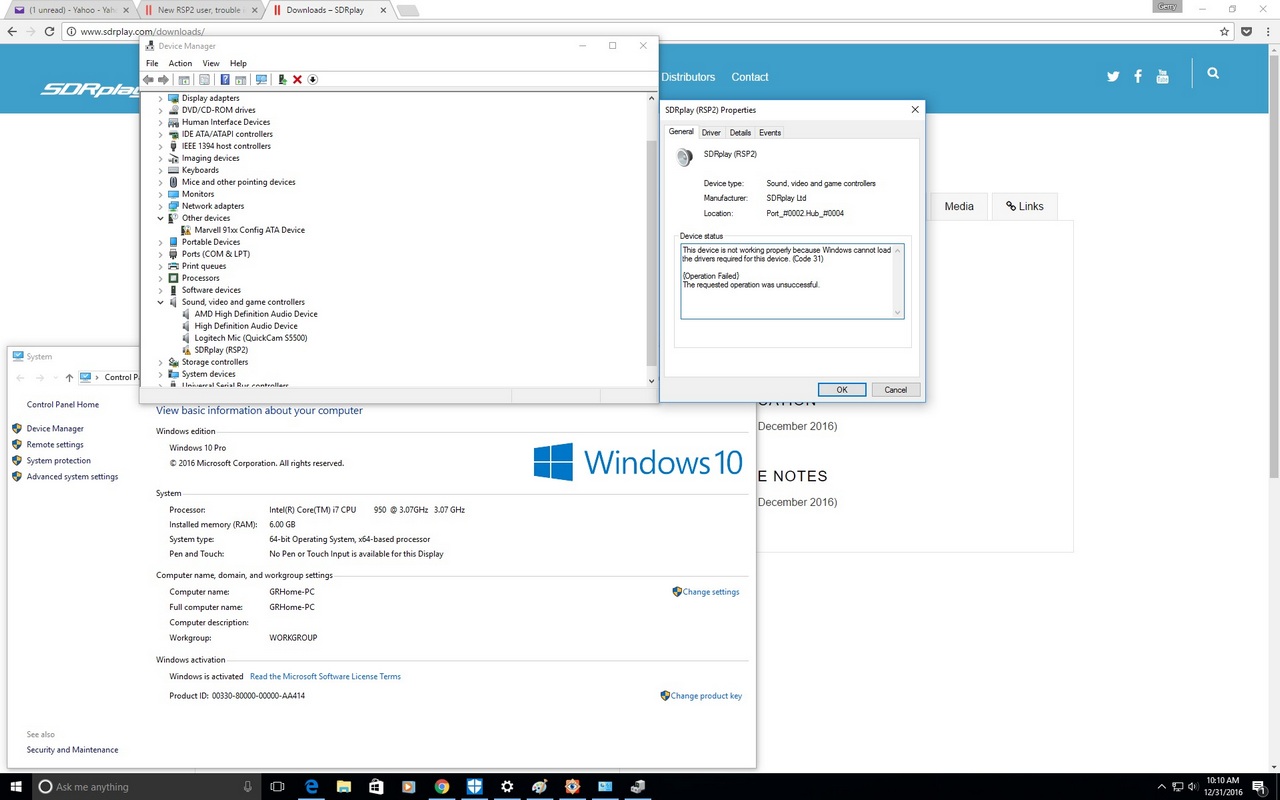Viewport: 1280px width, 800px height.
Task: Expand the Storage controllers node
Action: tap(160, 362)
